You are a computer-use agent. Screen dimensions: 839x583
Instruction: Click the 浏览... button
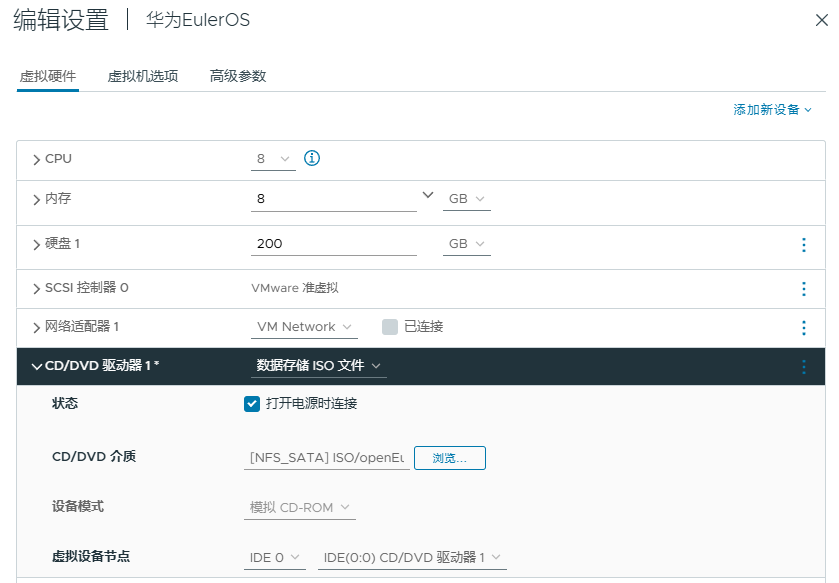(449, 458)
